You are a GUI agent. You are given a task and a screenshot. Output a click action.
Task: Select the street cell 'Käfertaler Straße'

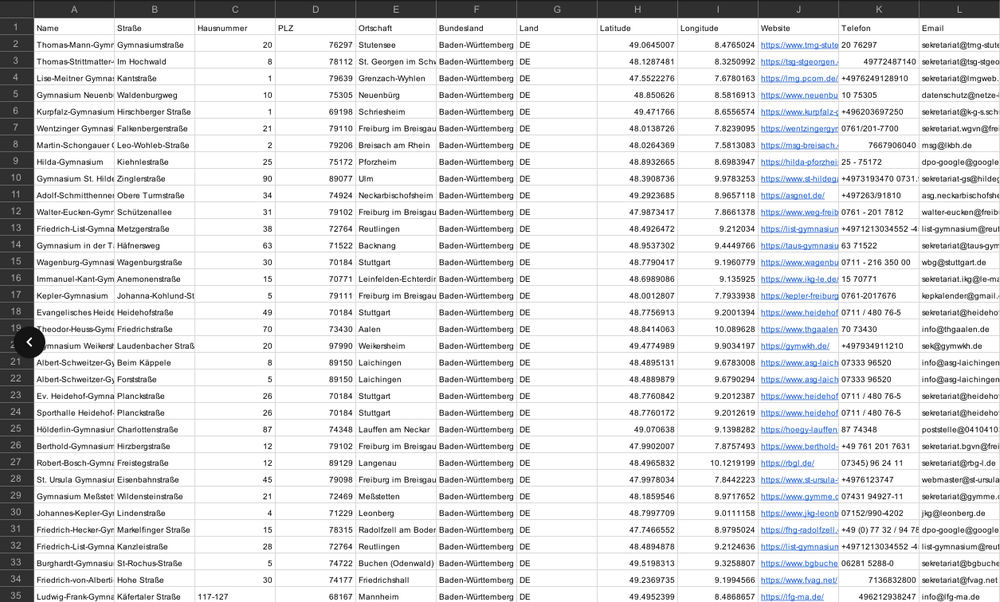click(x=154, y=597)
